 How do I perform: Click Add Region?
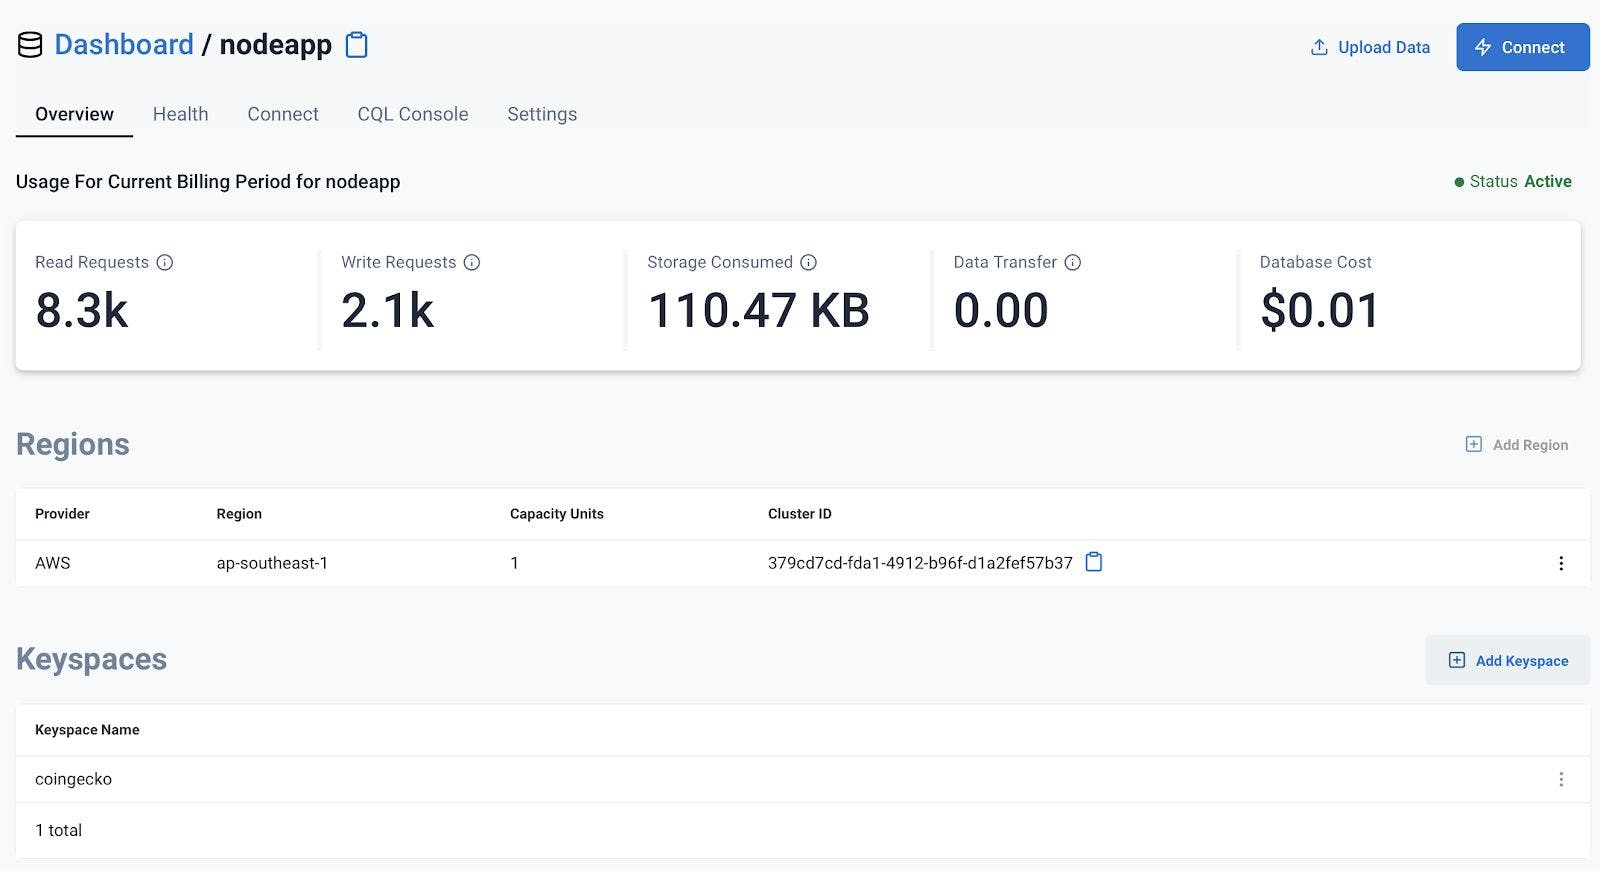pyautogui.click(x=1517, y=445)
